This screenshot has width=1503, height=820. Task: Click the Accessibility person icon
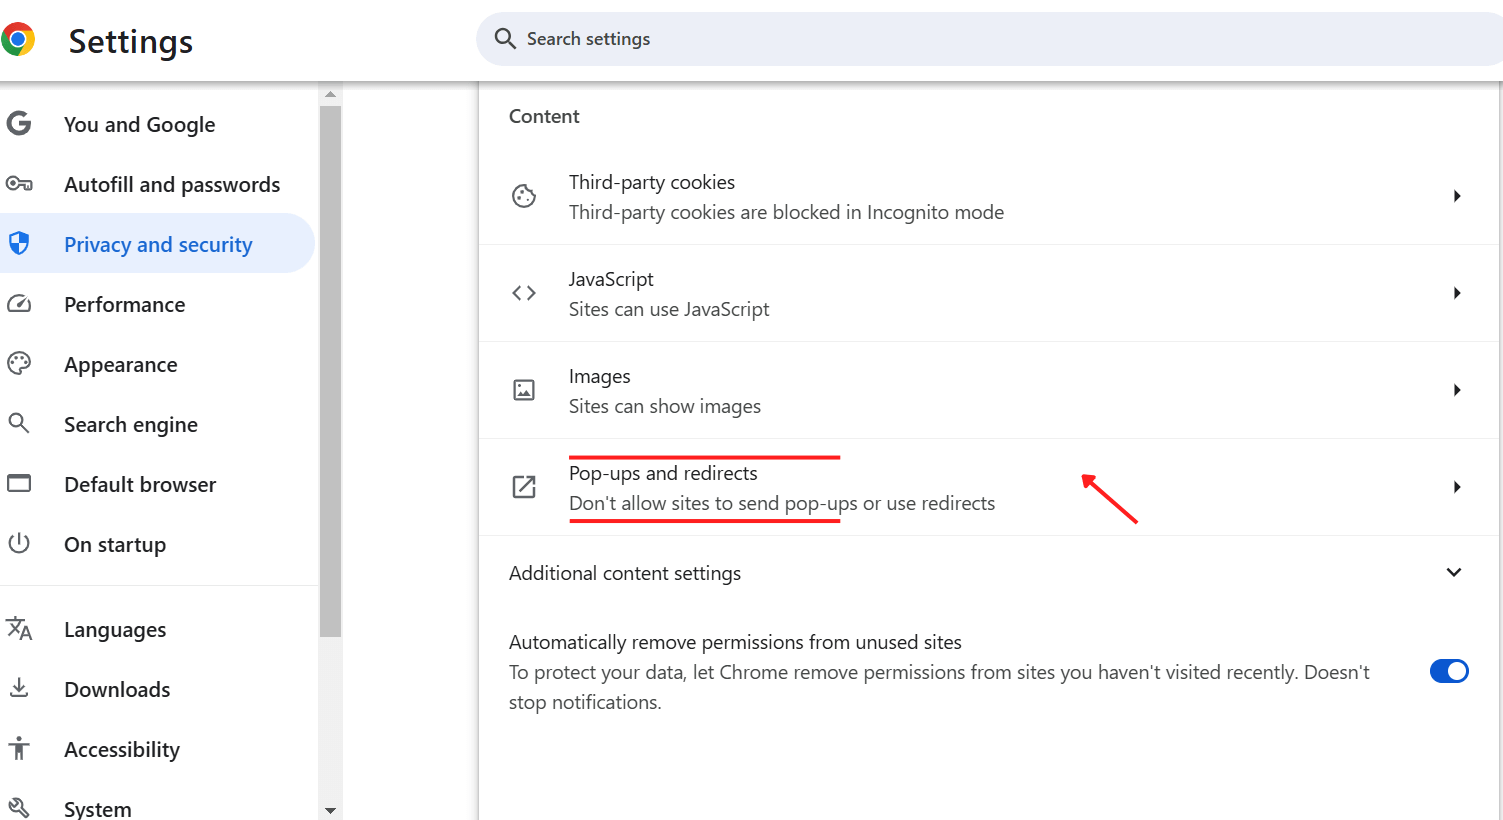(x=19, y=749)
